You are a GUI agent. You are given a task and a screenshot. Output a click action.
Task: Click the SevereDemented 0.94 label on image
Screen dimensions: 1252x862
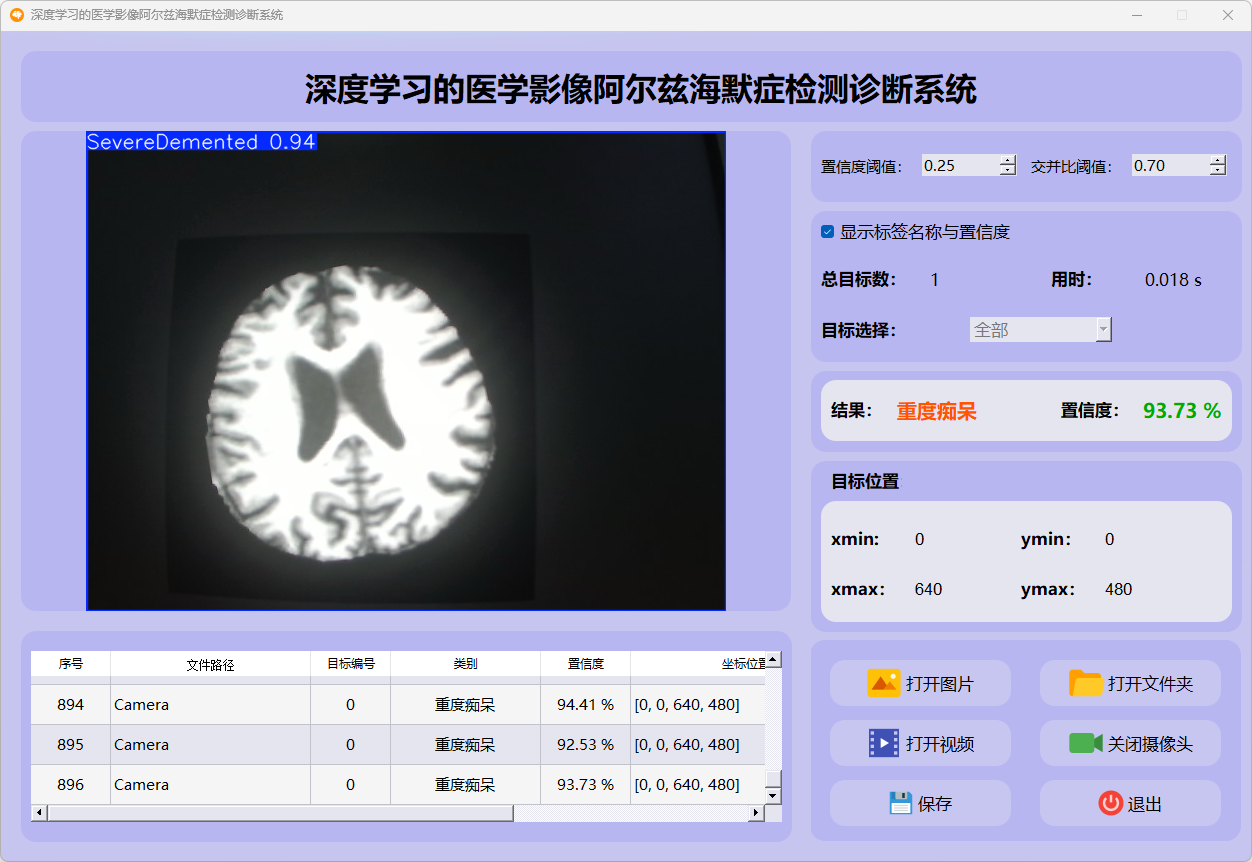click(x=202, y=142)
